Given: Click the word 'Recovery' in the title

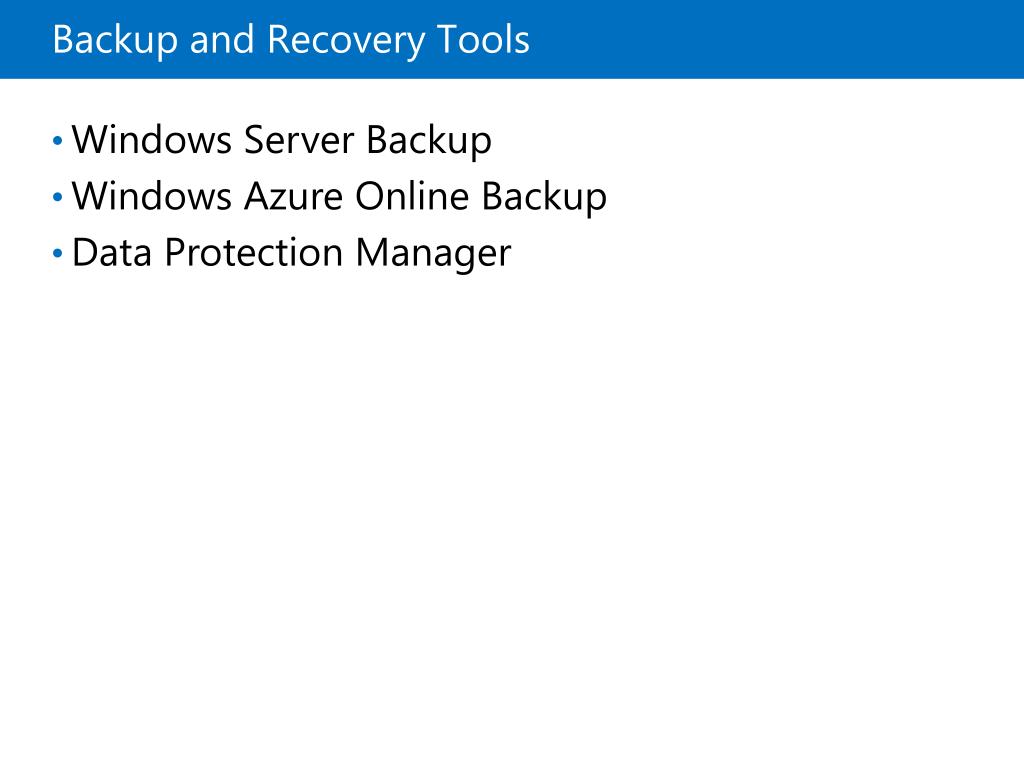Looking at the screenshot, I should (345, 42).
